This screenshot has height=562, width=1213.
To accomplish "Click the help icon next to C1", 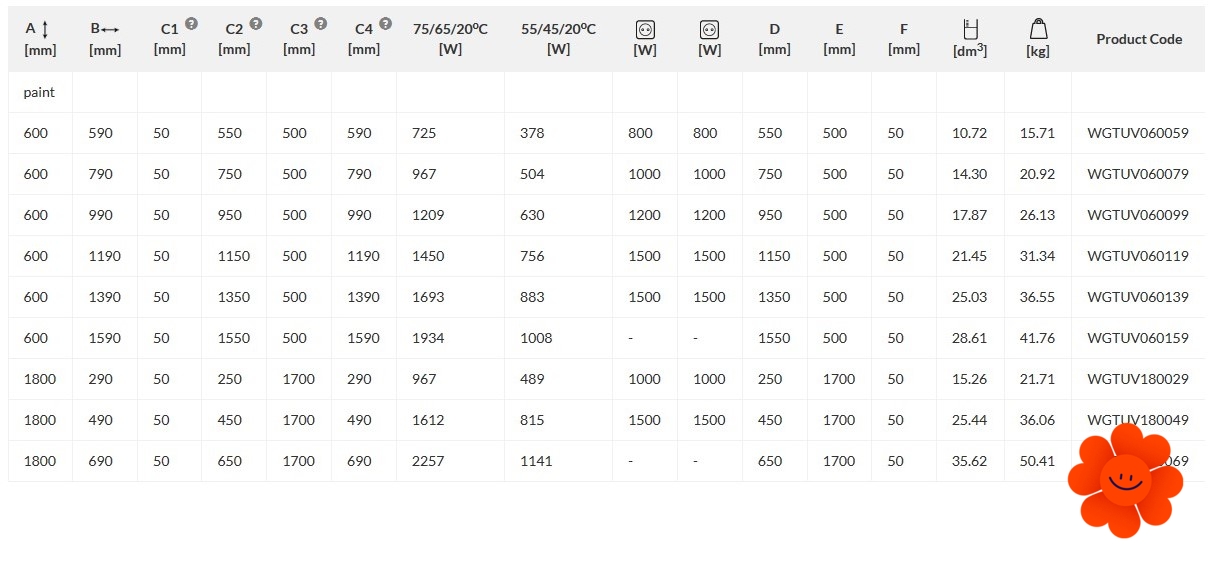I will click(x=191, y=23).
